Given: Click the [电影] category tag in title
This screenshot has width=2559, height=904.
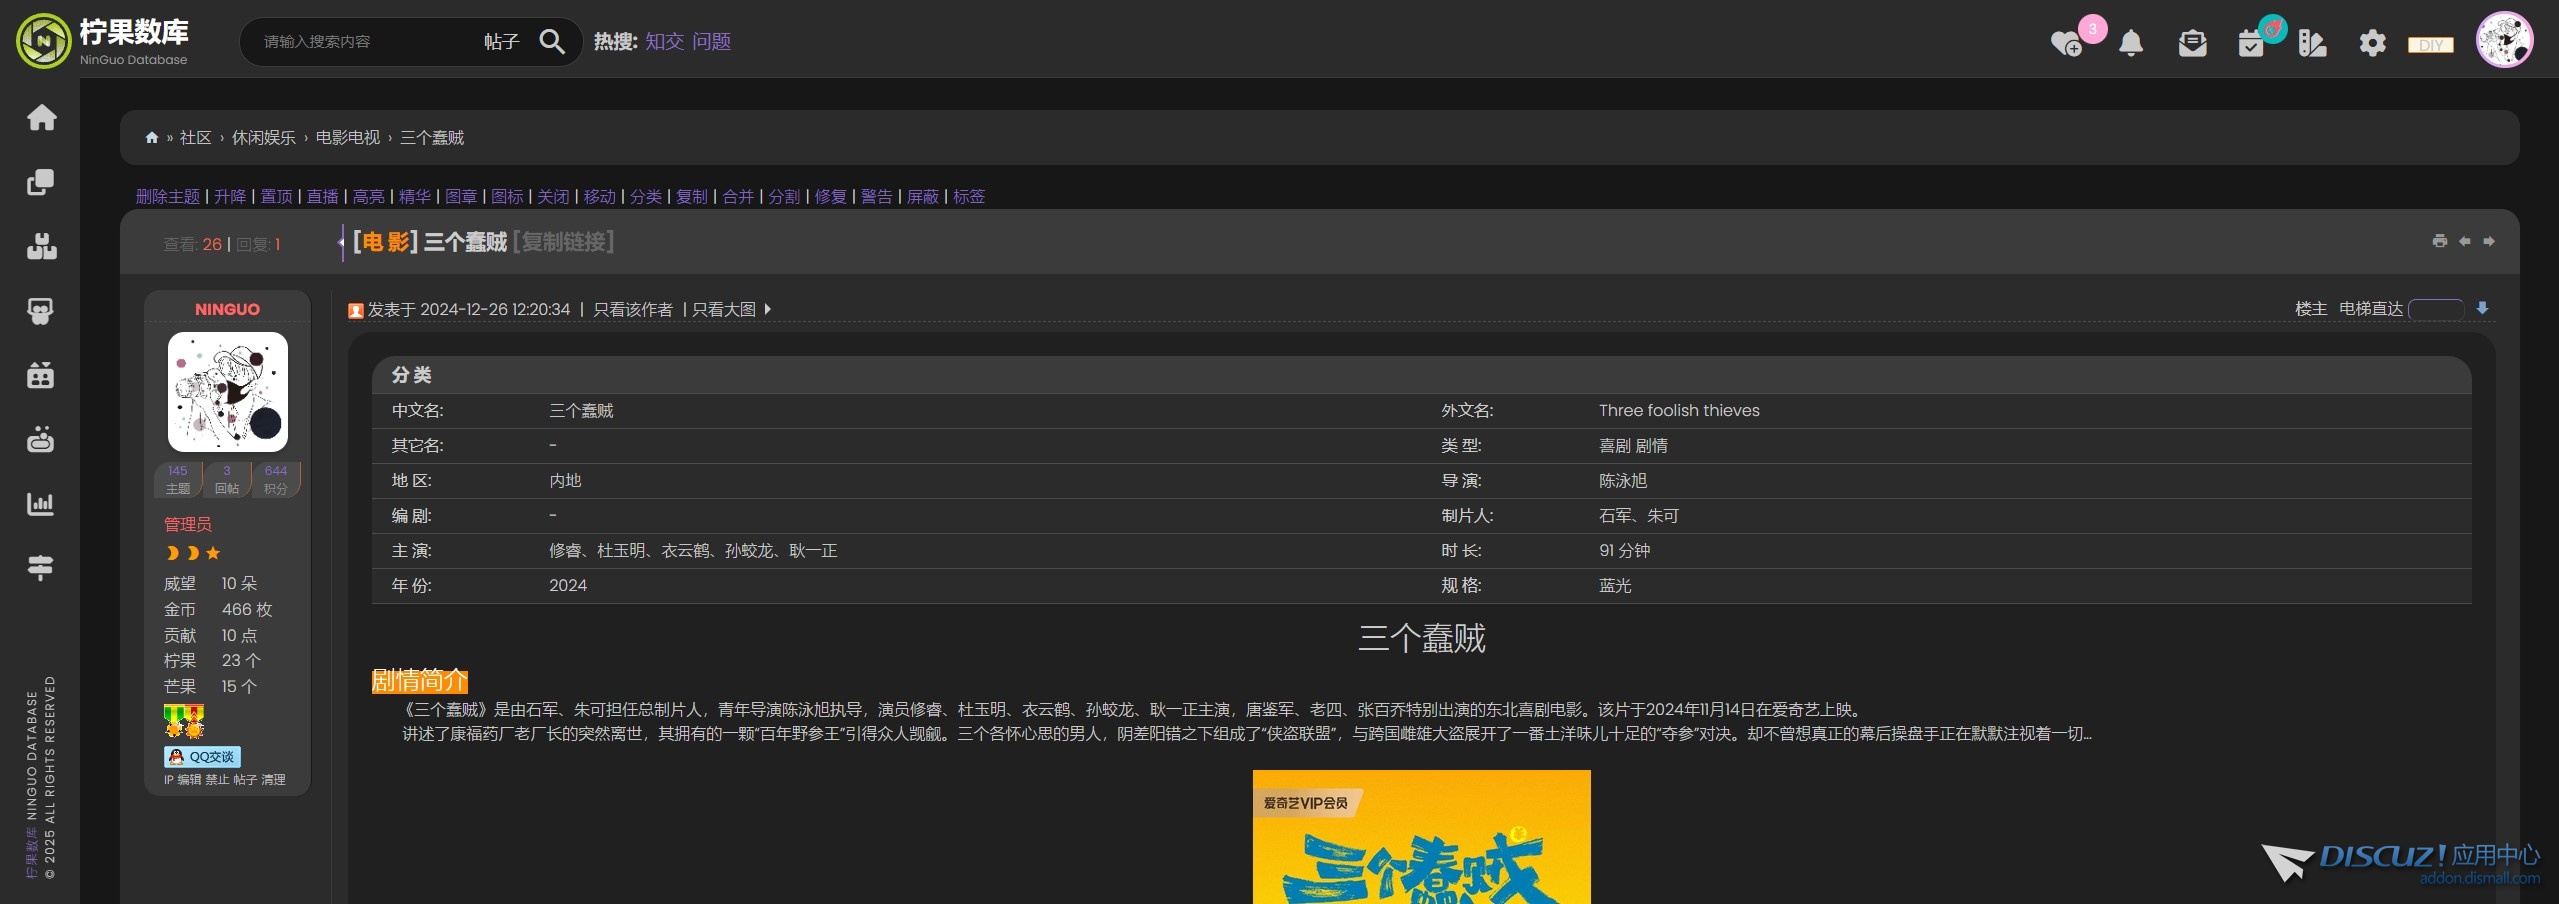Looking at the screenshot, I should (x=385, y=242).
